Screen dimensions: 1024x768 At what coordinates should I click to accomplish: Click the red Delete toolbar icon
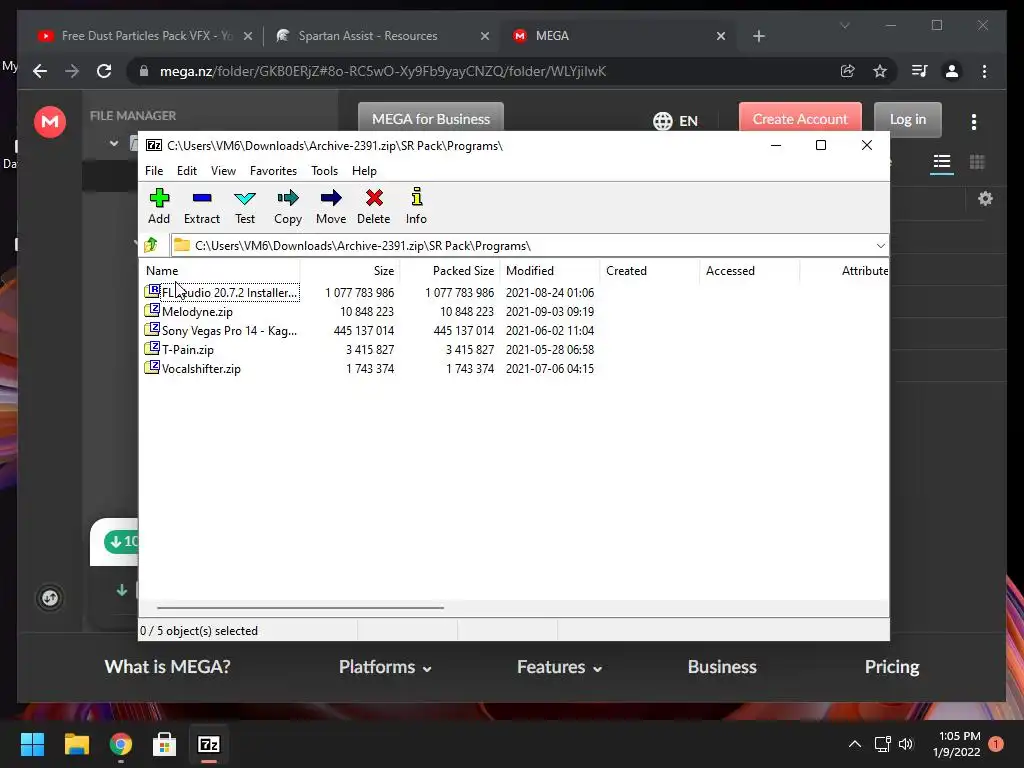coord(374,197)
